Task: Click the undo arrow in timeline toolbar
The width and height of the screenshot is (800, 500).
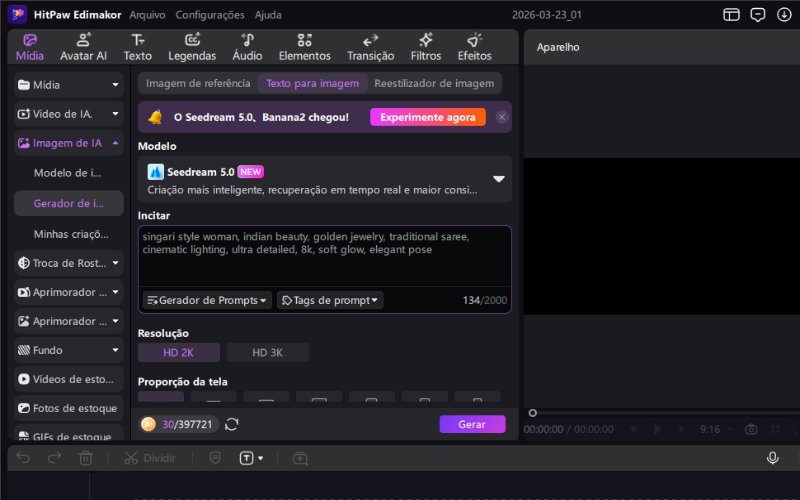Action: 23,458
